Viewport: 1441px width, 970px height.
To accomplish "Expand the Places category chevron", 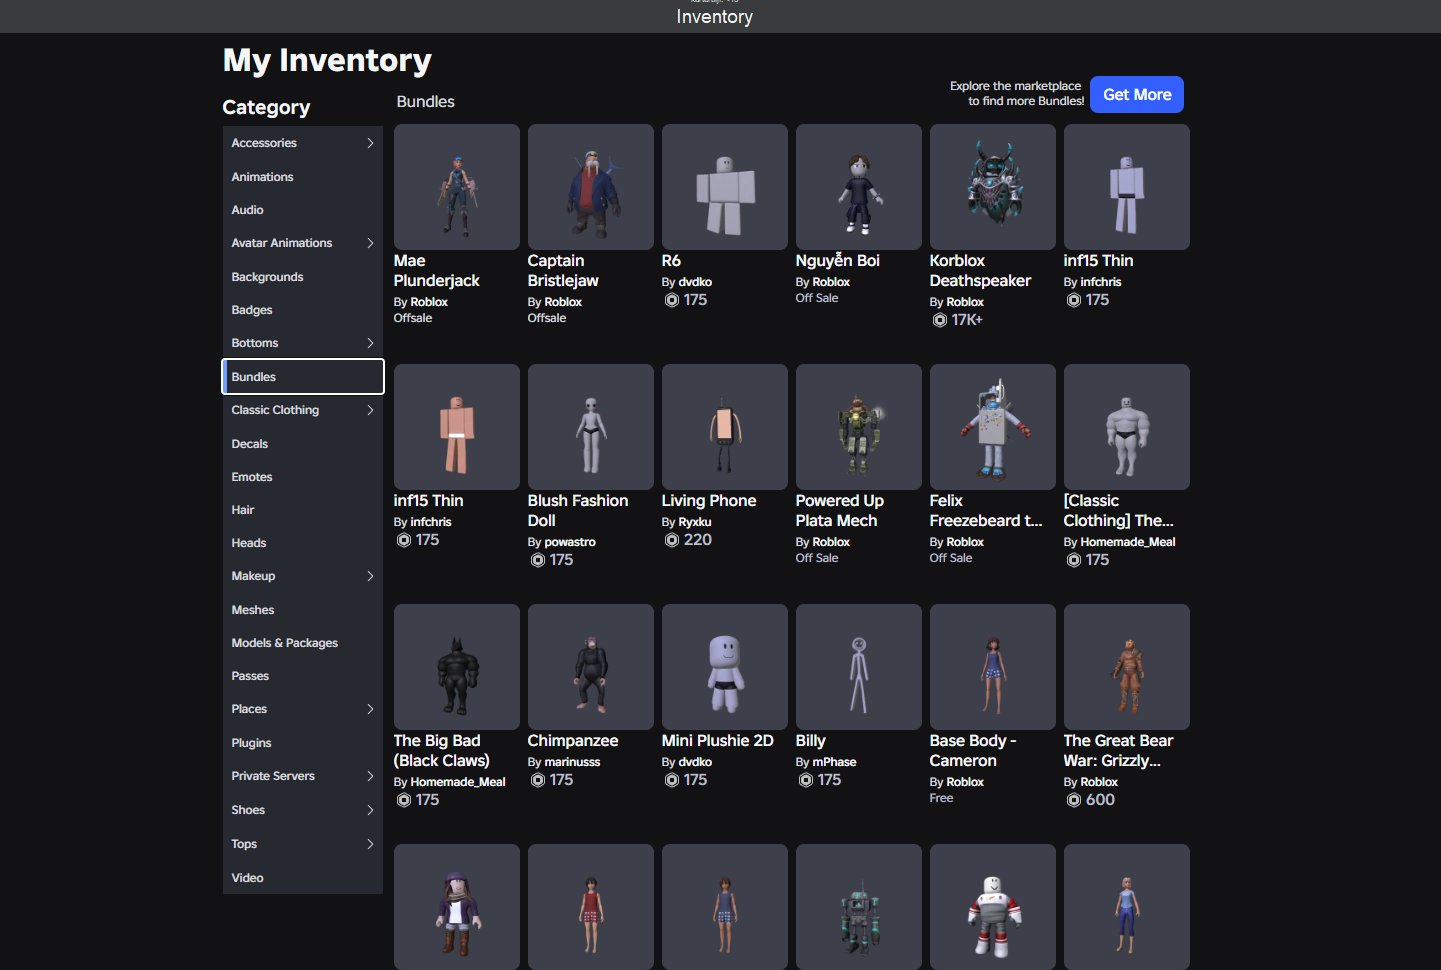I will tap(370, 709).
